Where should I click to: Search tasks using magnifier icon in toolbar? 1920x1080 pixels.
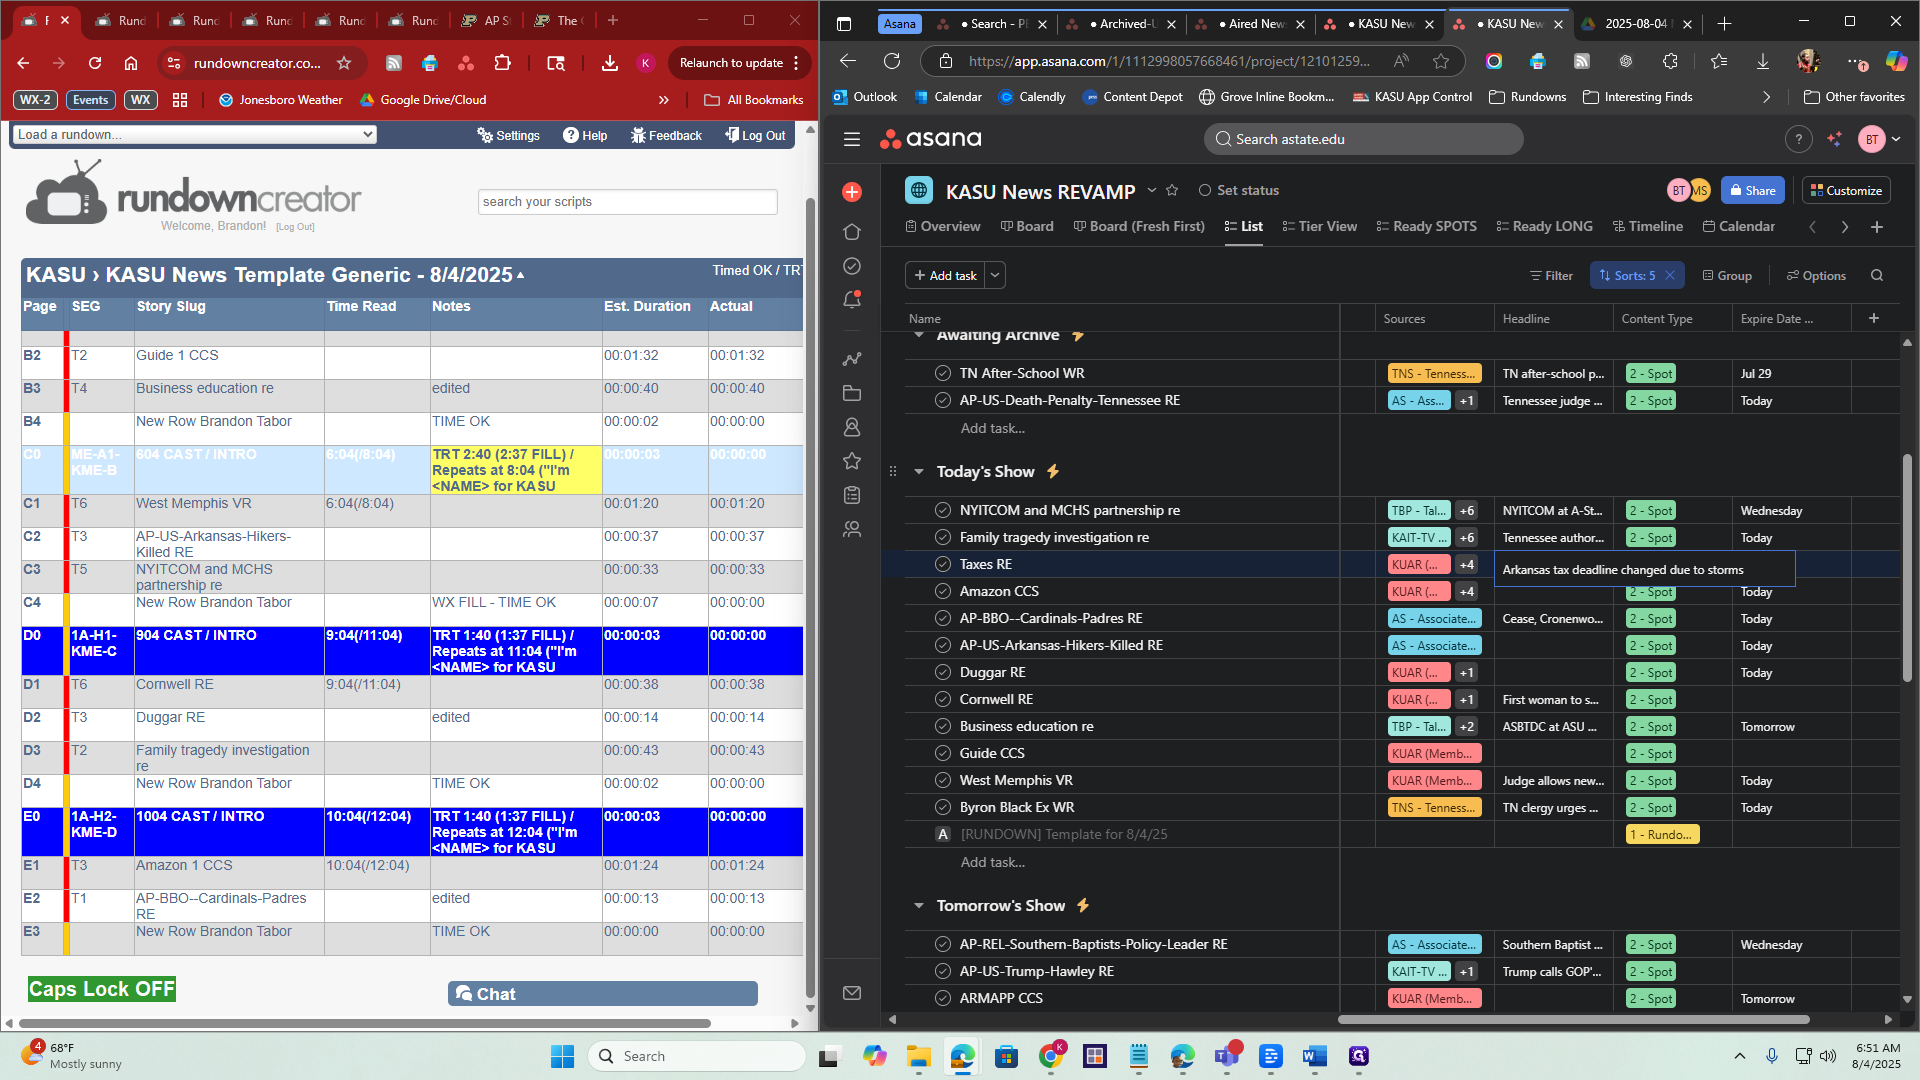point(1877,275)
